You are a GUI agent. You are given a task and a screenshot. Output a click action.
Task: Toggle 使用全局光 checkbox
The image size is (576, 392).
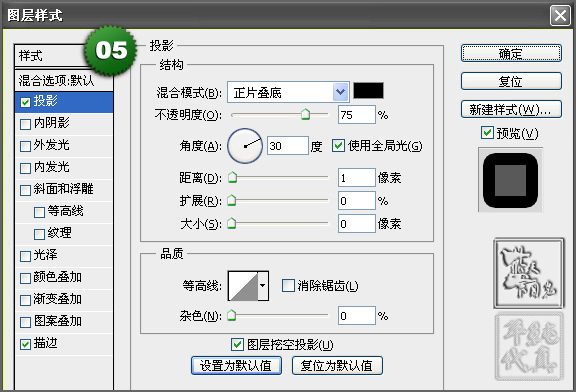338,145
